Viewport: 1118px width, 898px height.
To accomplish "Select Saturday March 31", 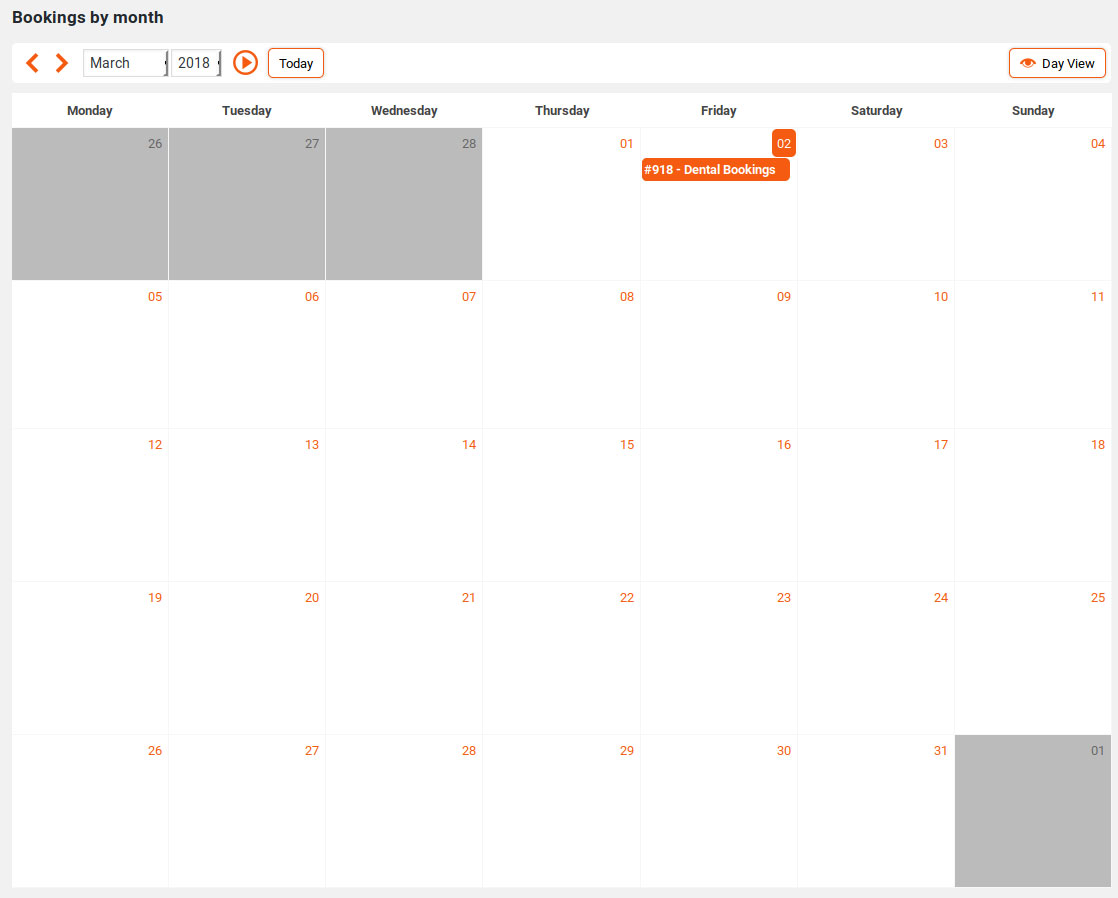I will [876, 811].
